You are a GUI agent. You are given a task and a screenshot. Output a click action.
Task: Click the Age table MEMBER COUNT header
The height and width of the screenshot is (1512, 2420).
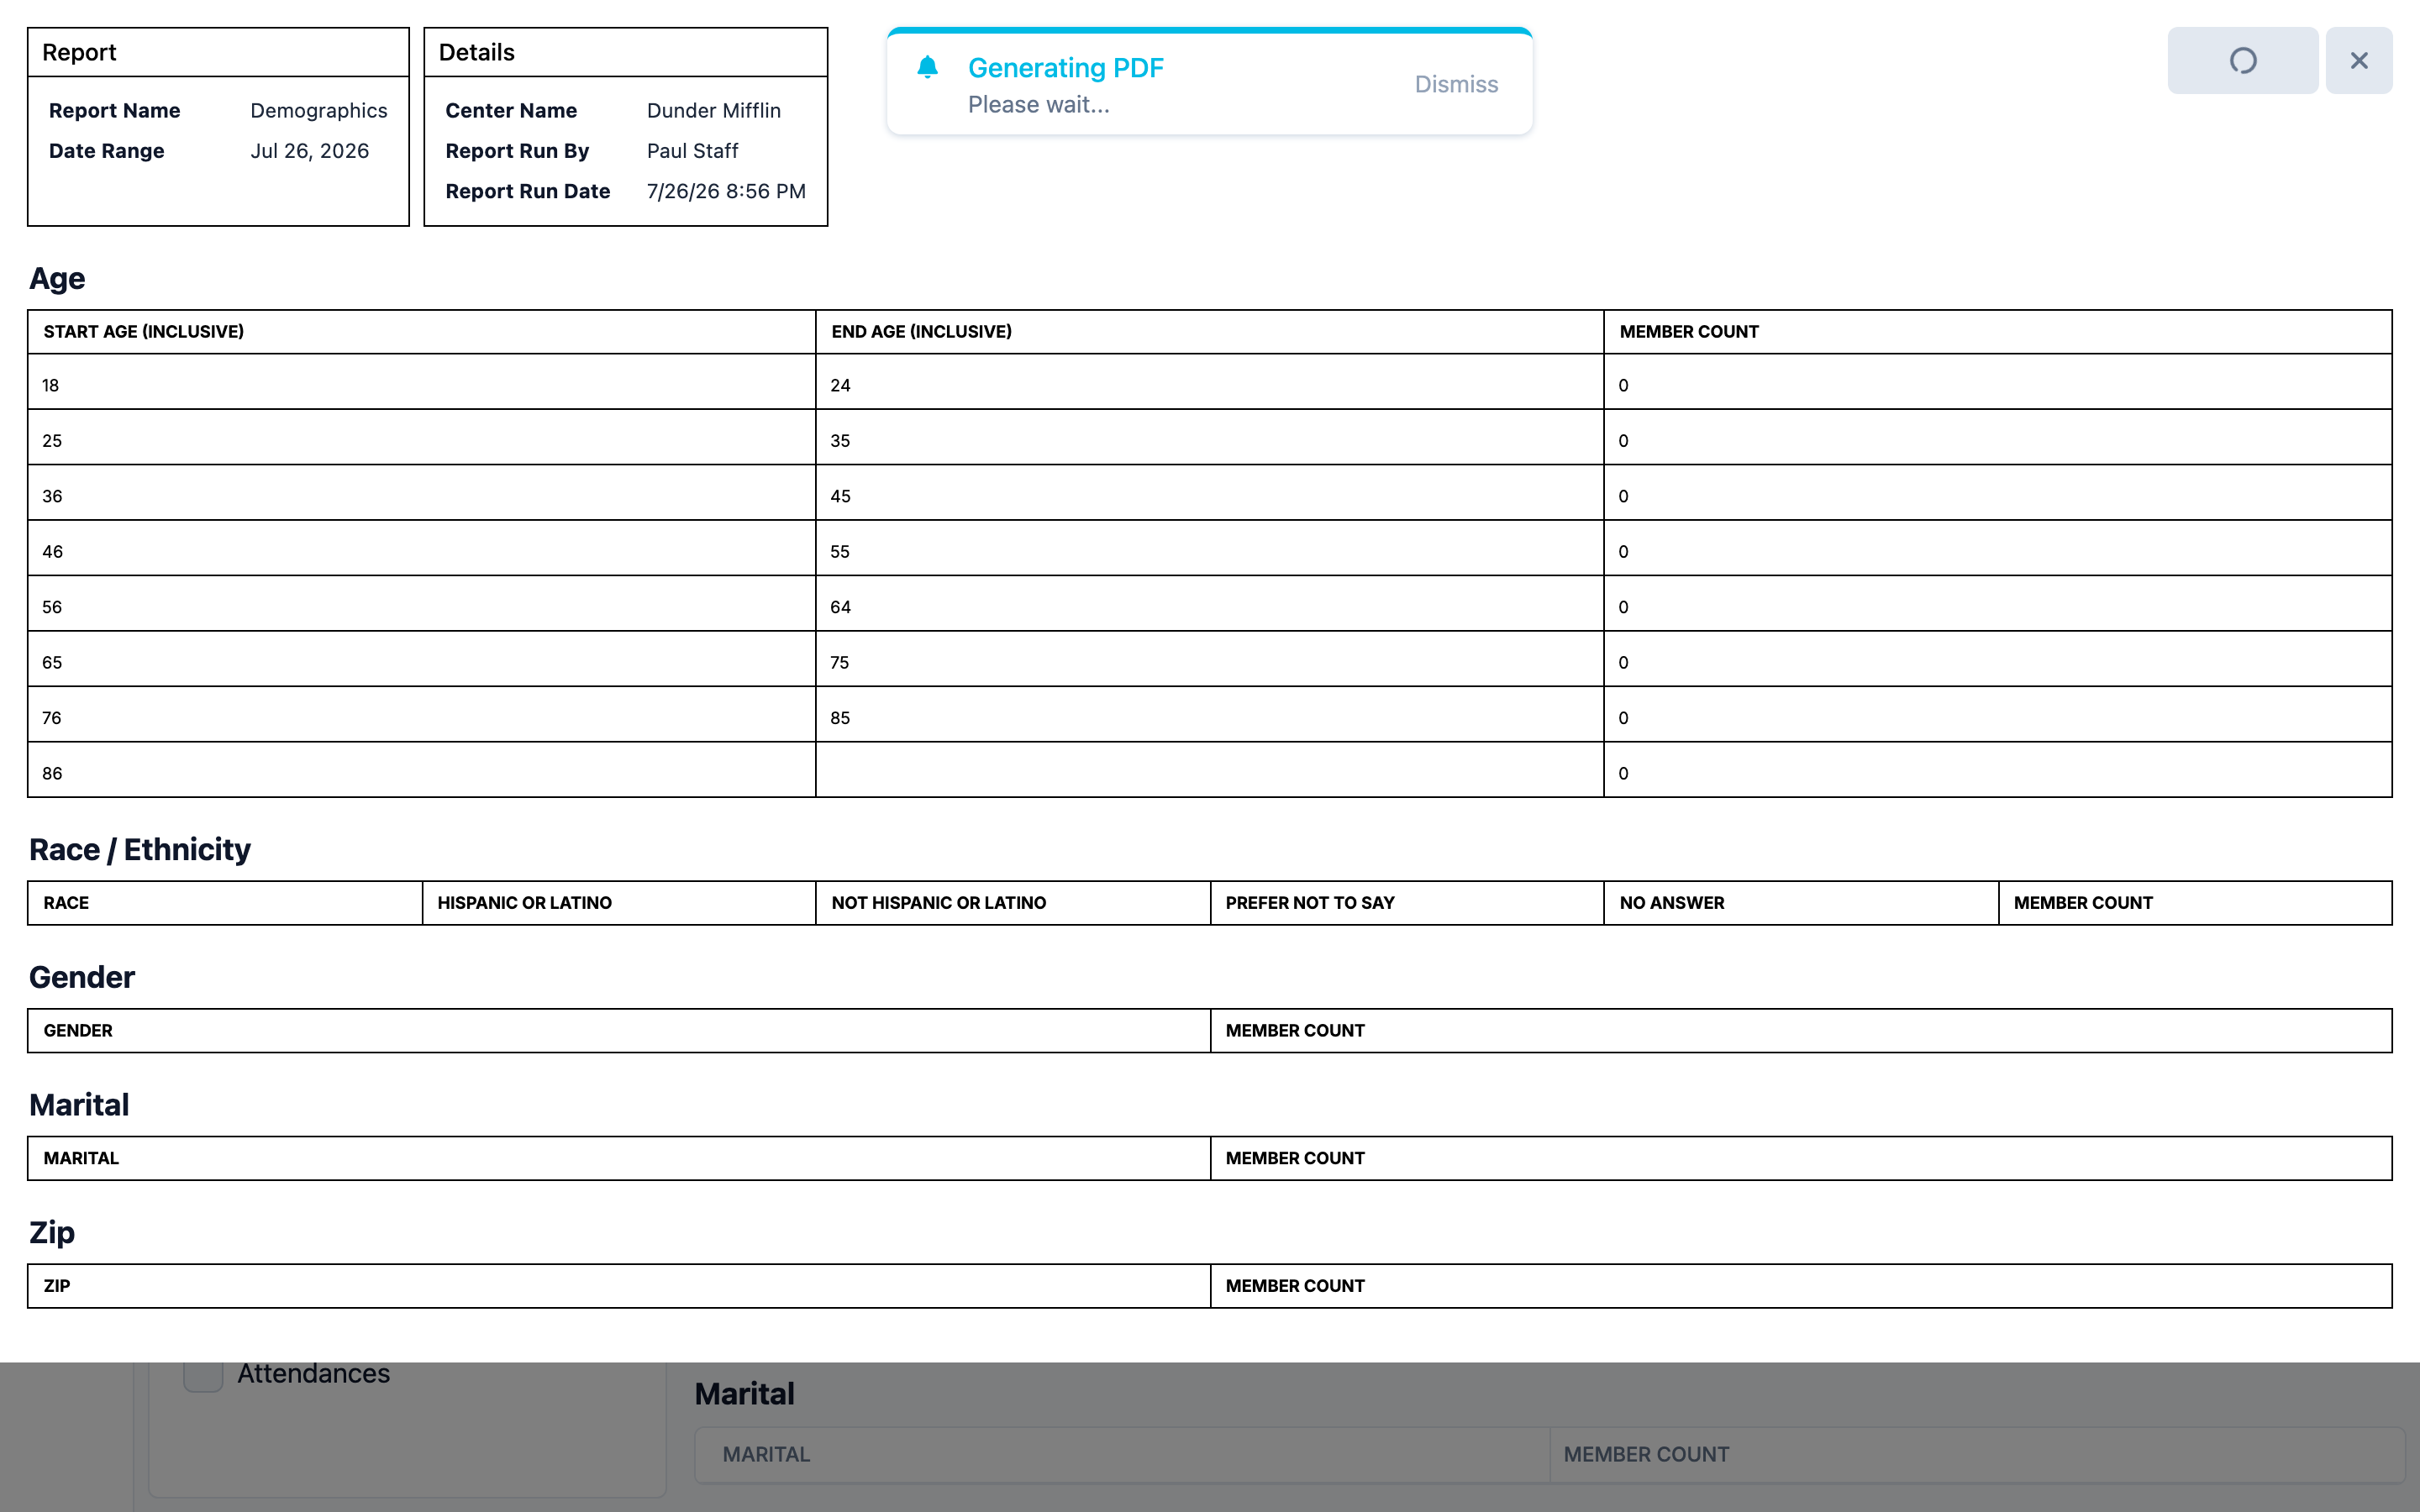(x=1998, y=332)
